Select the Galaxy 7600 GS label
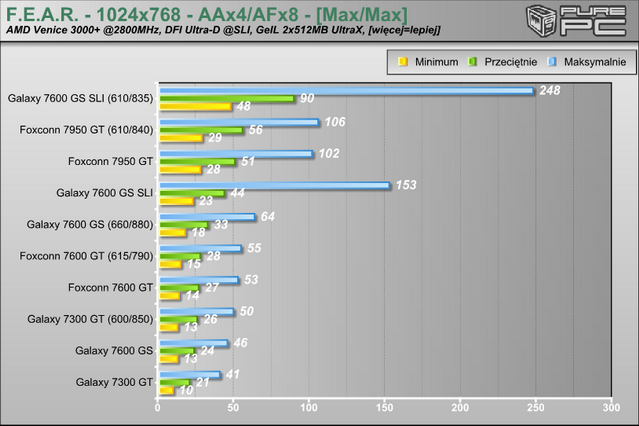 pyautogui.click(x=114, y=351)
